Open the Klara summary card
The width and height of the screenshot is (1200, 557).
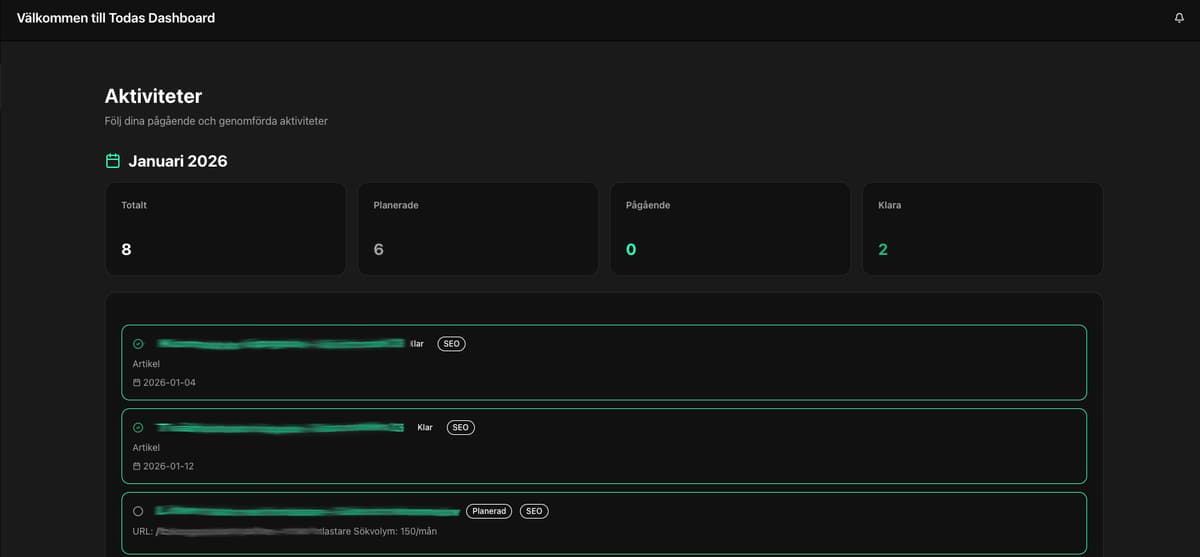coord(982,229)
